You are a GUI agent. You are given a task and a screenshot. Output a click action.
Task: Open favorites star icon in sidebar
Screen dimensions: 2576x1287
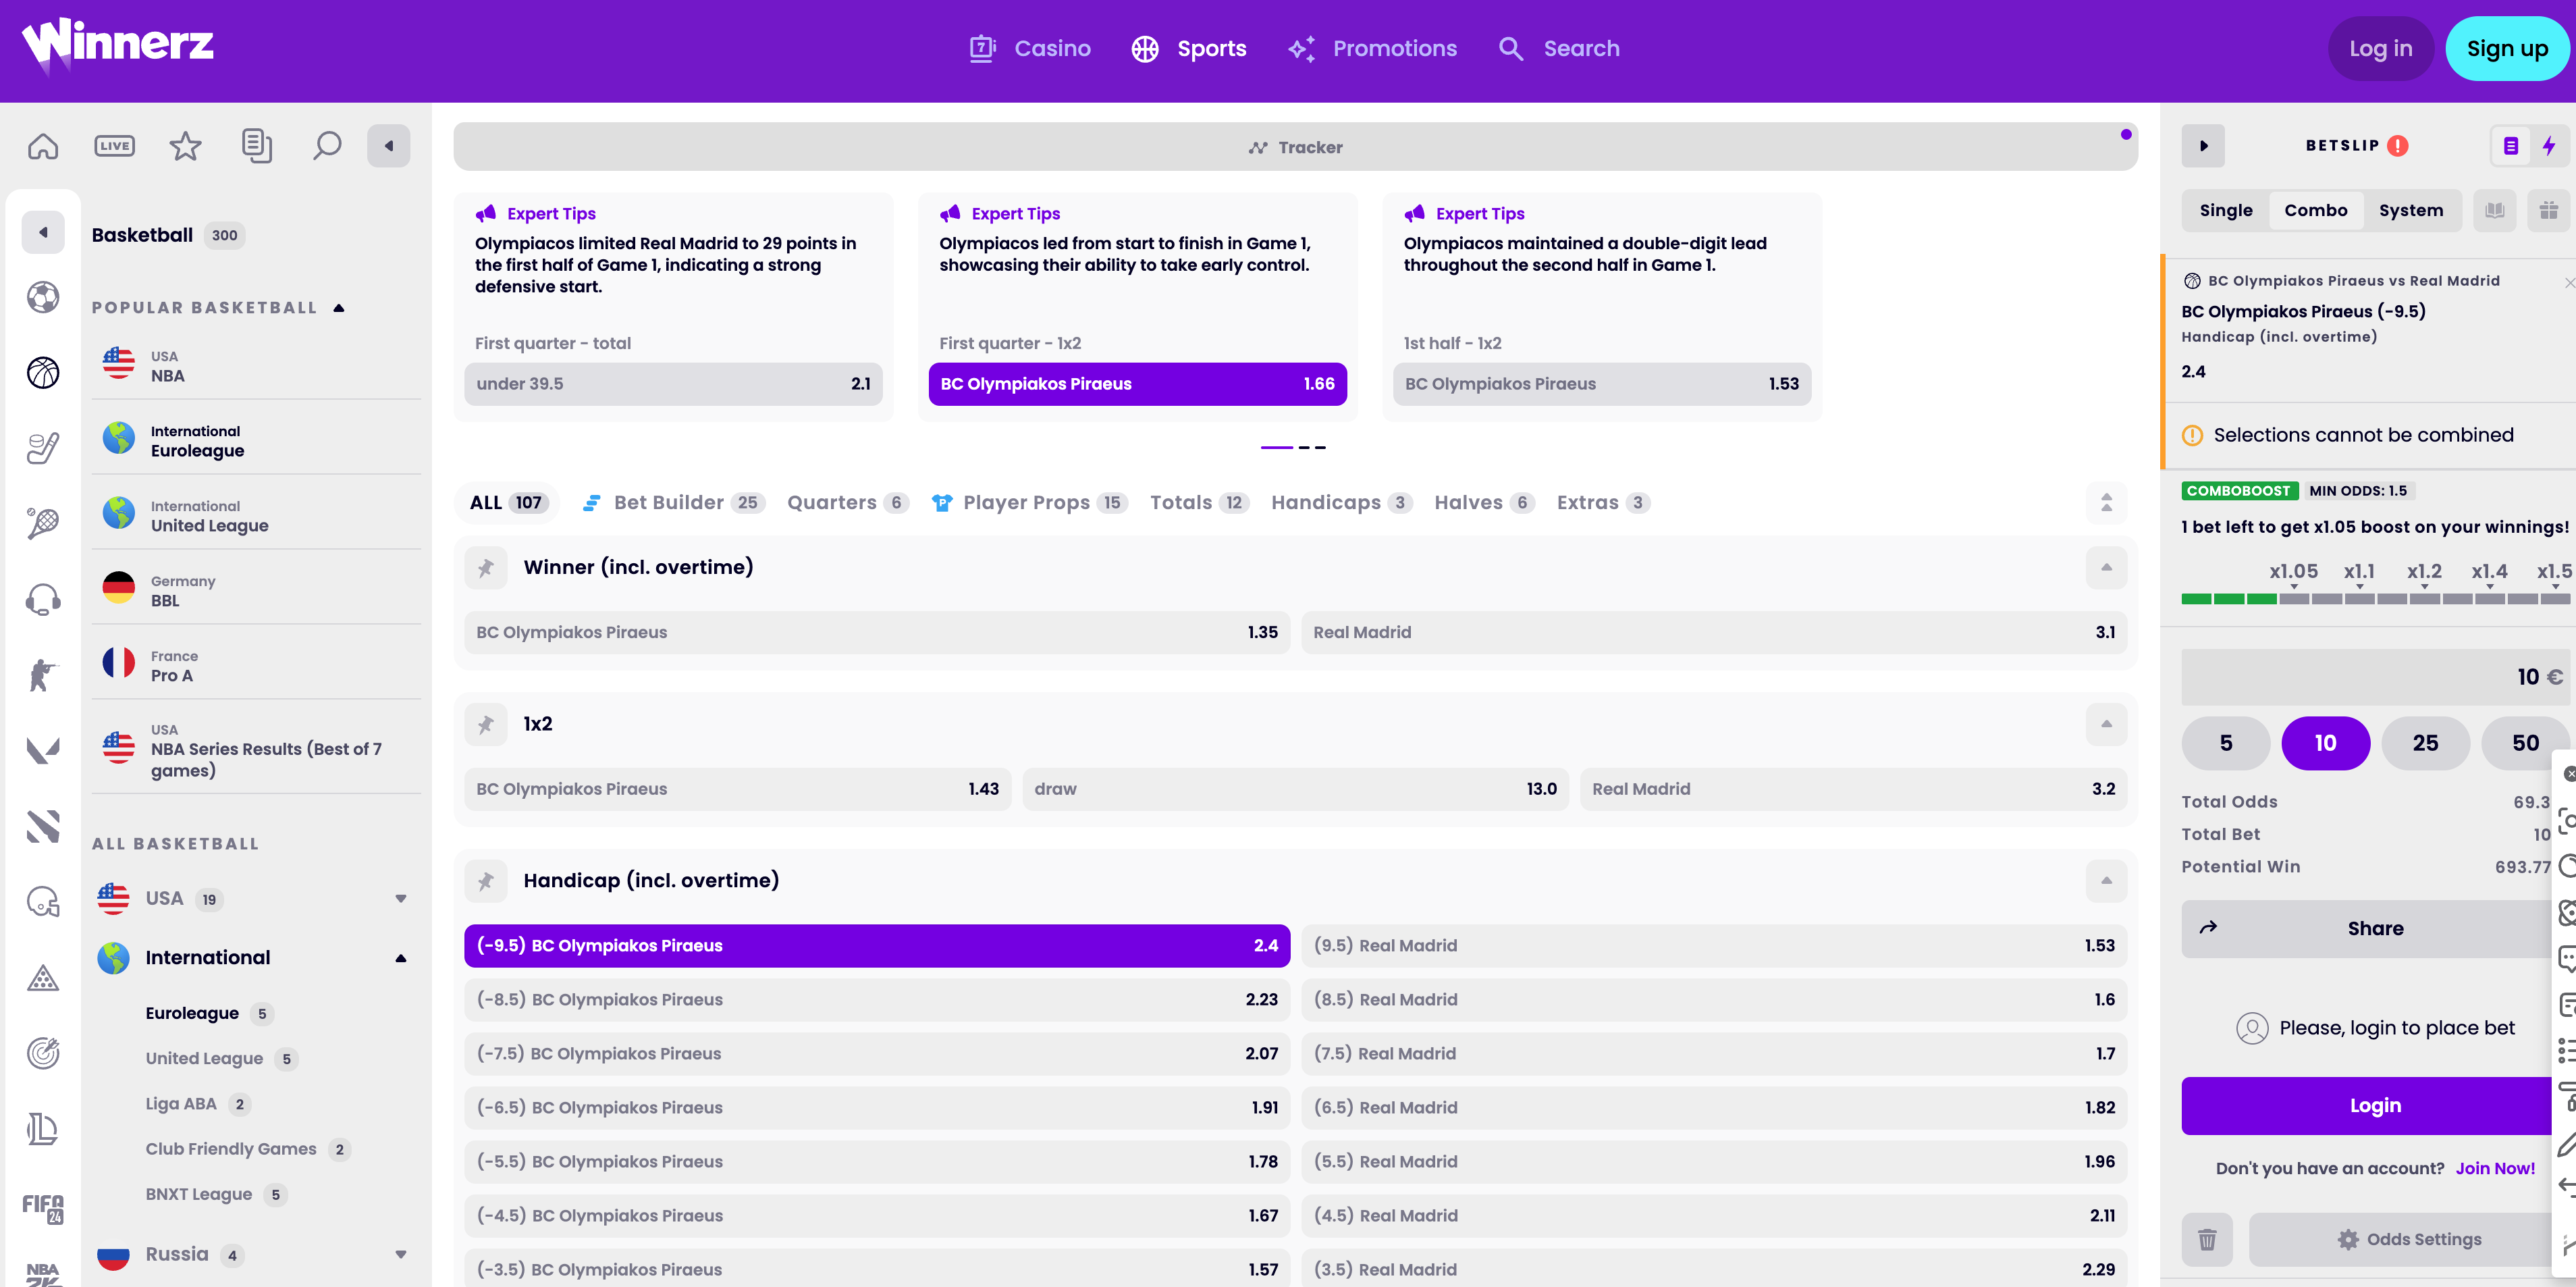[x=185, y=146]
